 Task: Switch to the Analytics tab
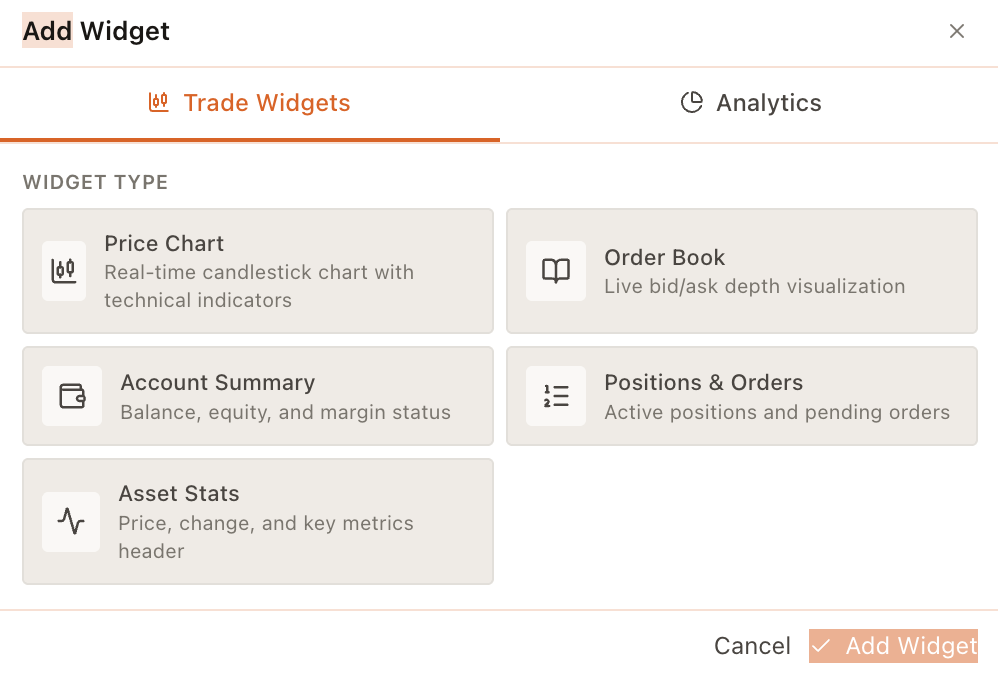[x=749, y=102]
